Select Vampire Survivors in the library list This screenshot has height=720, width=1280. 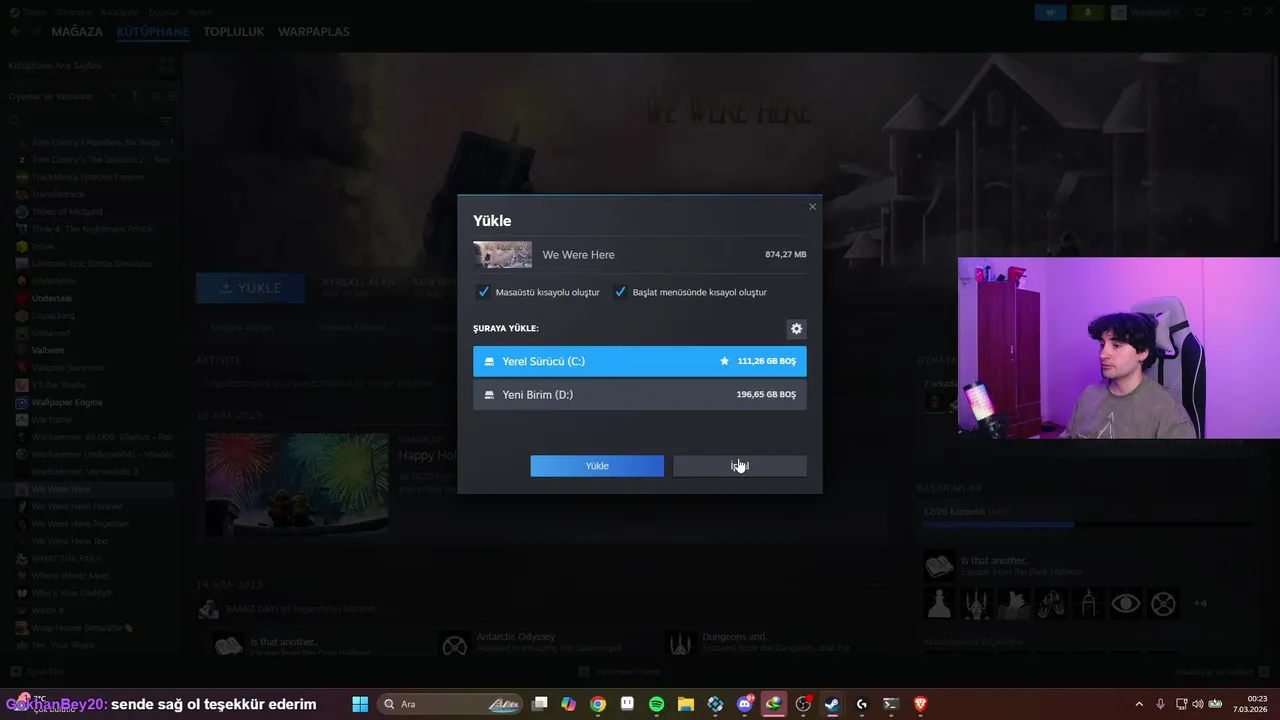68,367
